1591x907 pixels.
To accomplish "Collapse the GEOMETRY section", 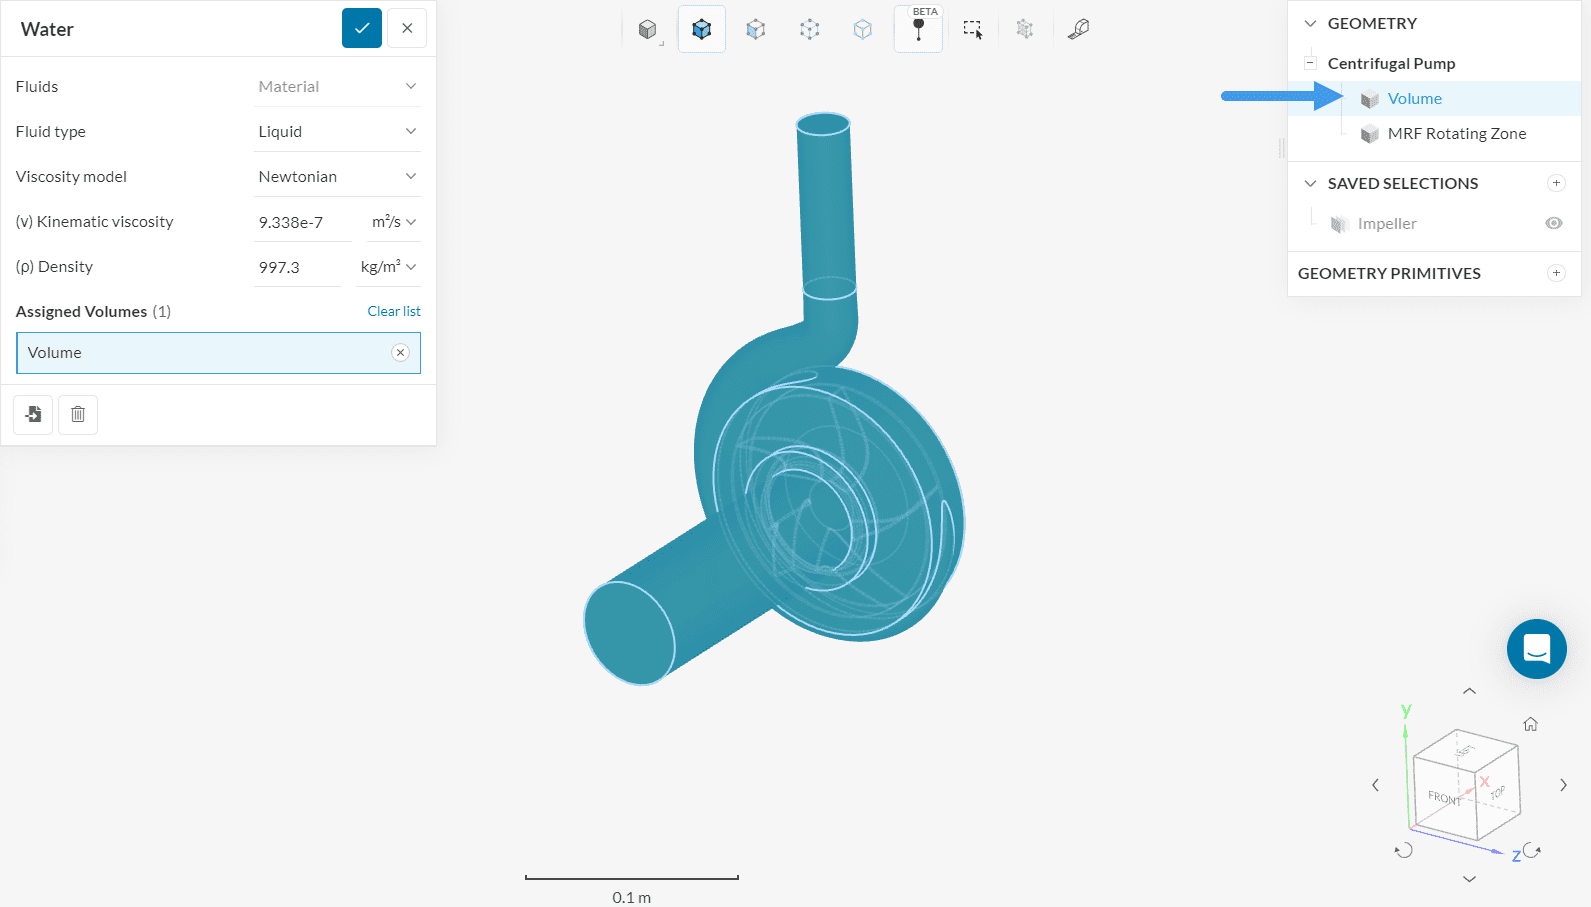I will coord(1310,23).
